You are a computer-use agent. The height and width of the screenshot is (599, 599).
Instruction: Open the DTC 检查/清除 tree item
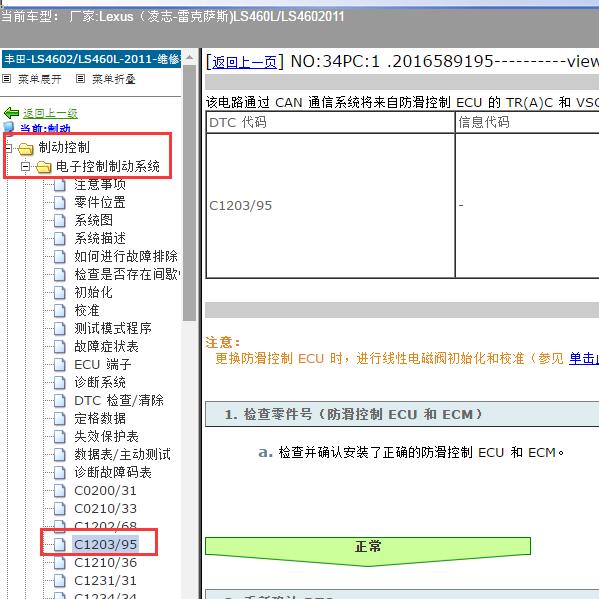coord(119,400)
